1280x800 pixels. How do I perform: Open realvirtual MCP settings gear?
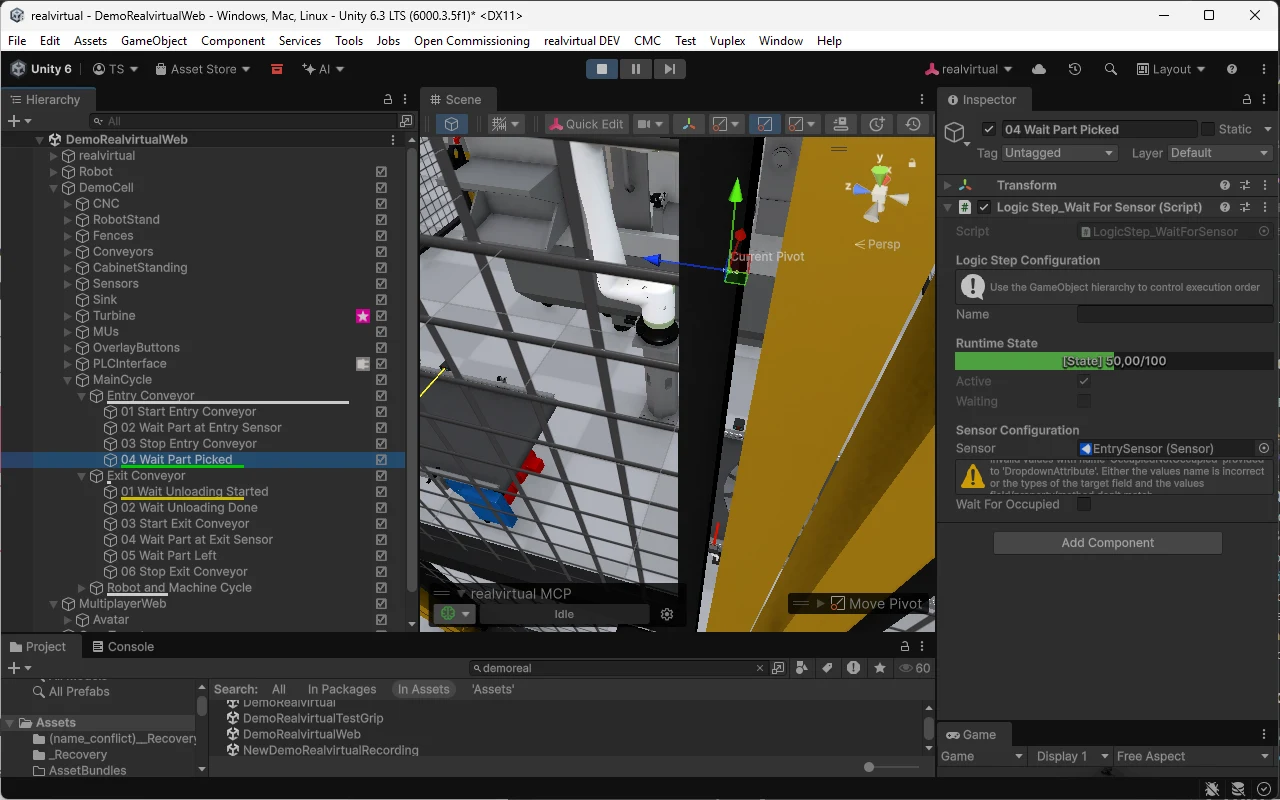(667, 614)
